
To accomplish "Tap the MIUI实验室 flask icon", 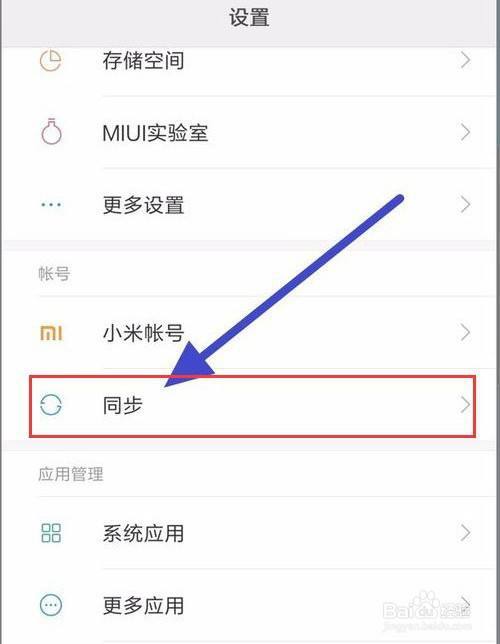I will pos(51,131).
